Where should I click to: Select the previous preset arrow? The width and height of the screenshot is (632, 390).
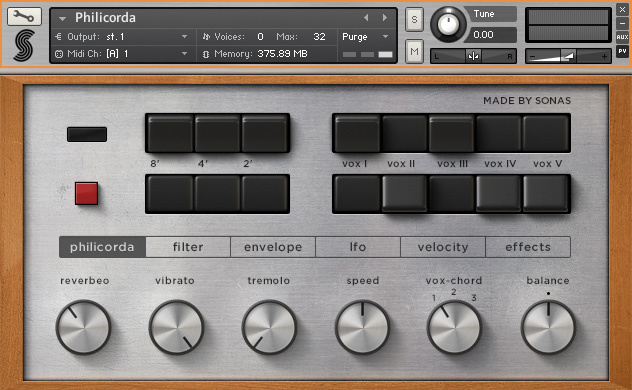[366, 17]
